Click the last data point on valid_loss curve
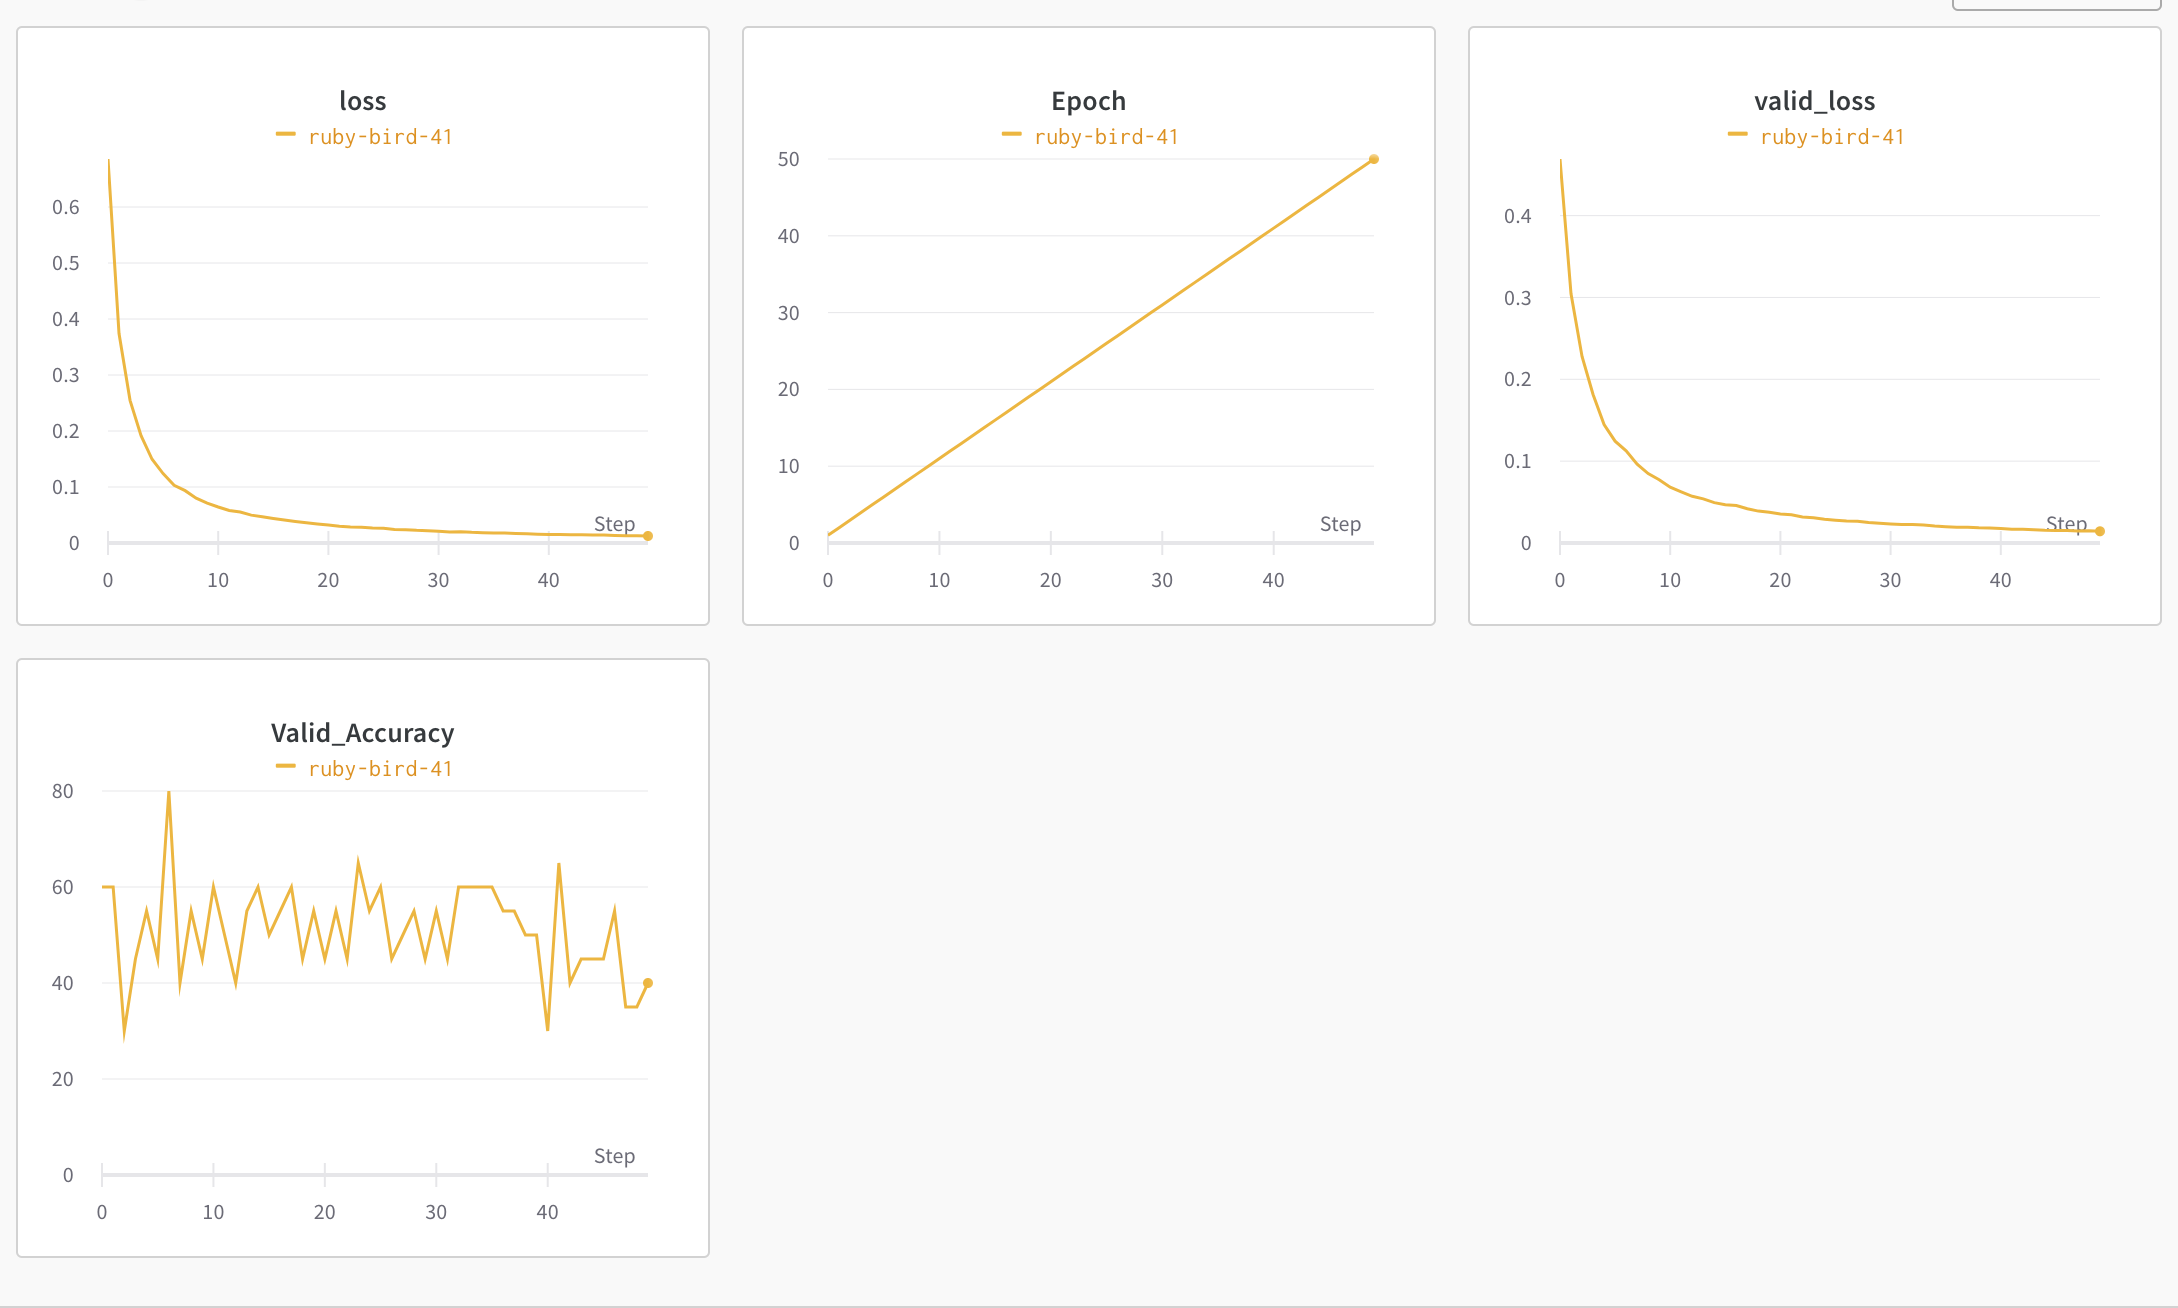The image size is (2178, 1308). click(2100, 531)
